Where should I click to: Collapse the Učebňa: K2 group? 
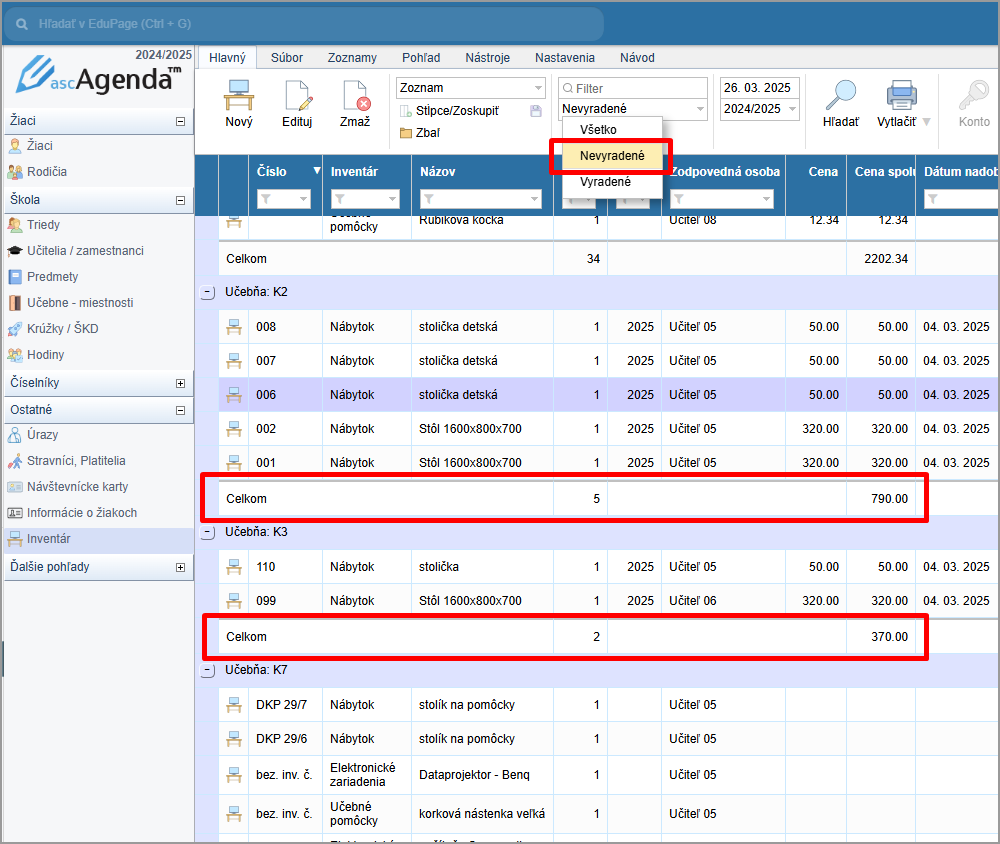208,293
